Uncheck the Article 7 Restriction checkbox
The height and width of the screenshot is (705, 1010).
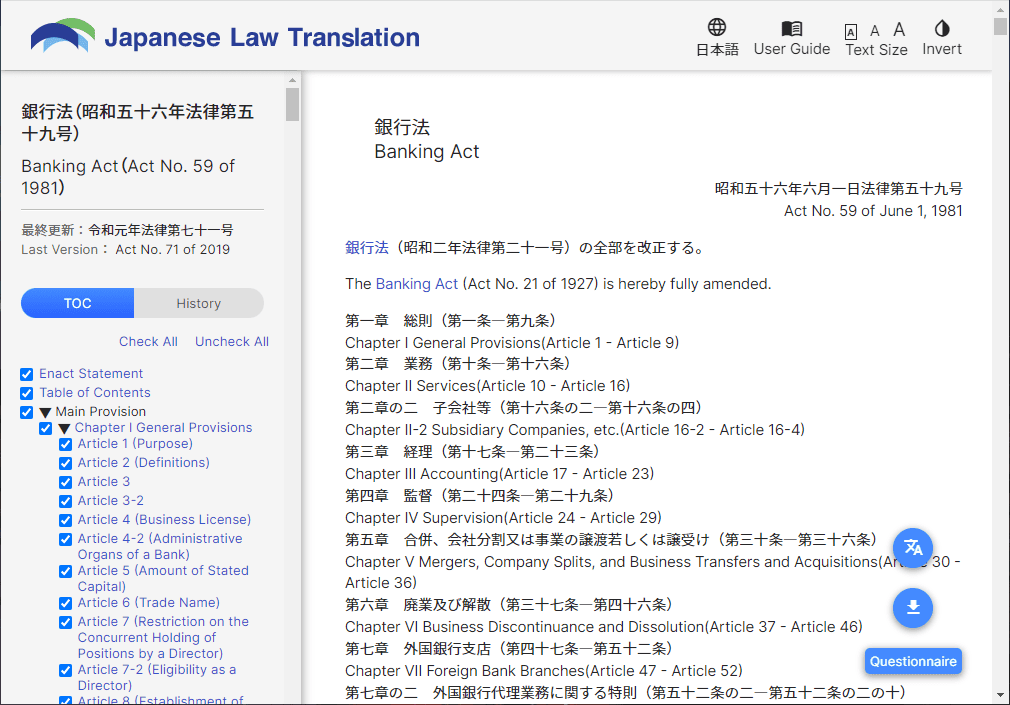[x=65, y=623]
